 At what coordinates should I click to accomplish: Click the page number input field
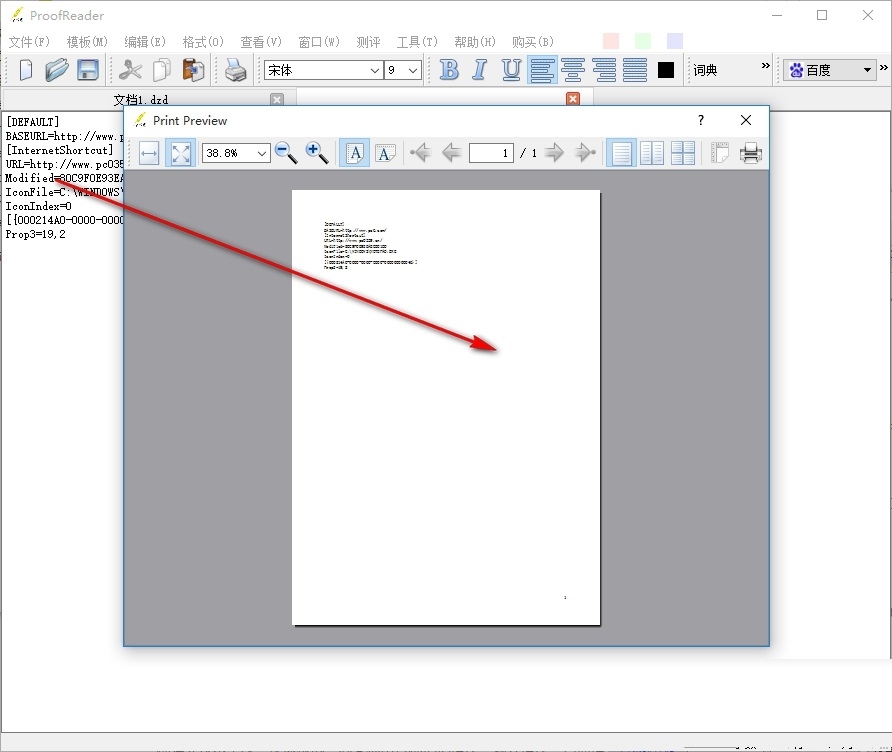(491, 153)
